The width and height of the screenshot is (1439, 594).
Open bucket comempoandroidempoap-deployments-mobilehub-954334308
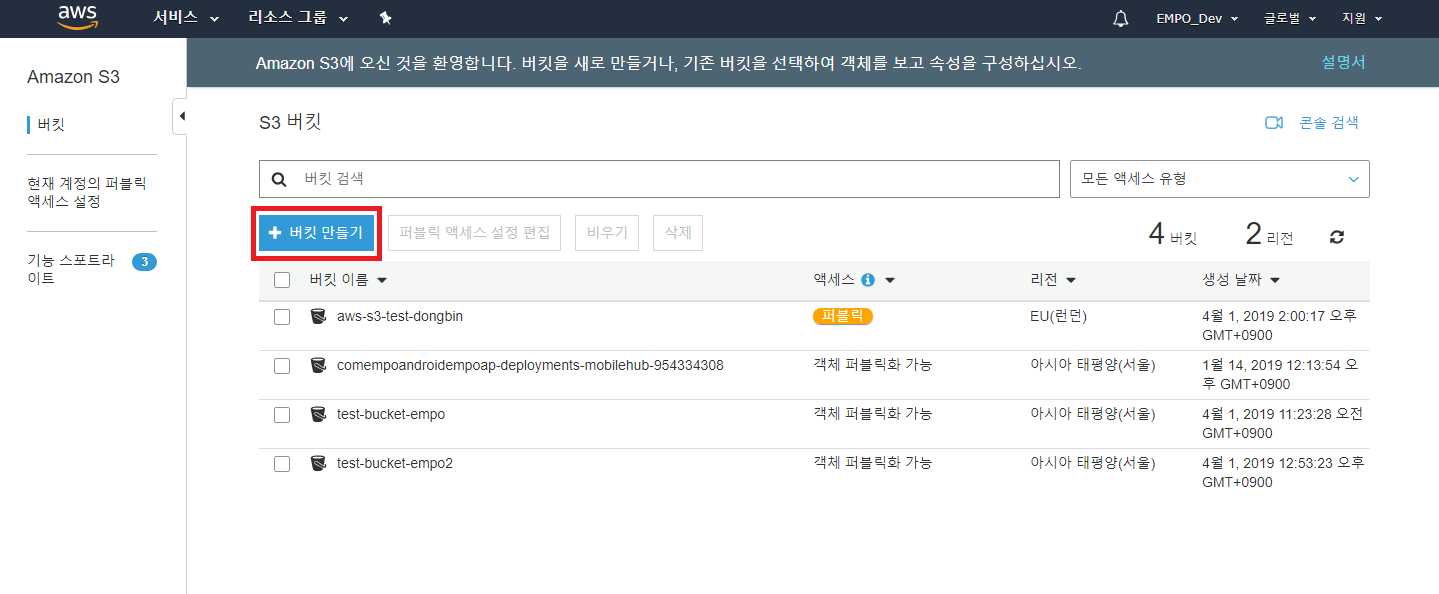click(x=530, y=365)
